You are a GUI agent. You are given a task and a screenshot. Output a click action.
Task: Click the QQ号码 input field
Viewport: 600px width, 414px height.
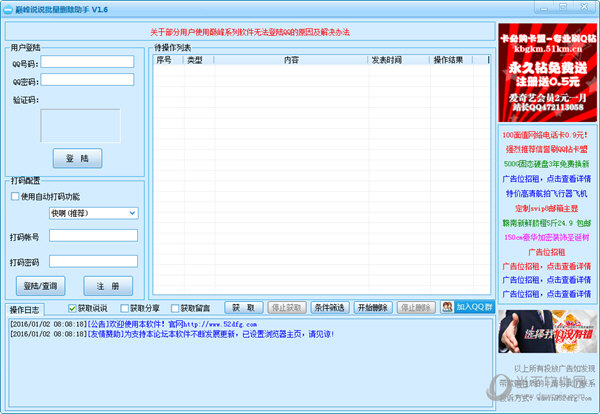click(x=87, y=61)
